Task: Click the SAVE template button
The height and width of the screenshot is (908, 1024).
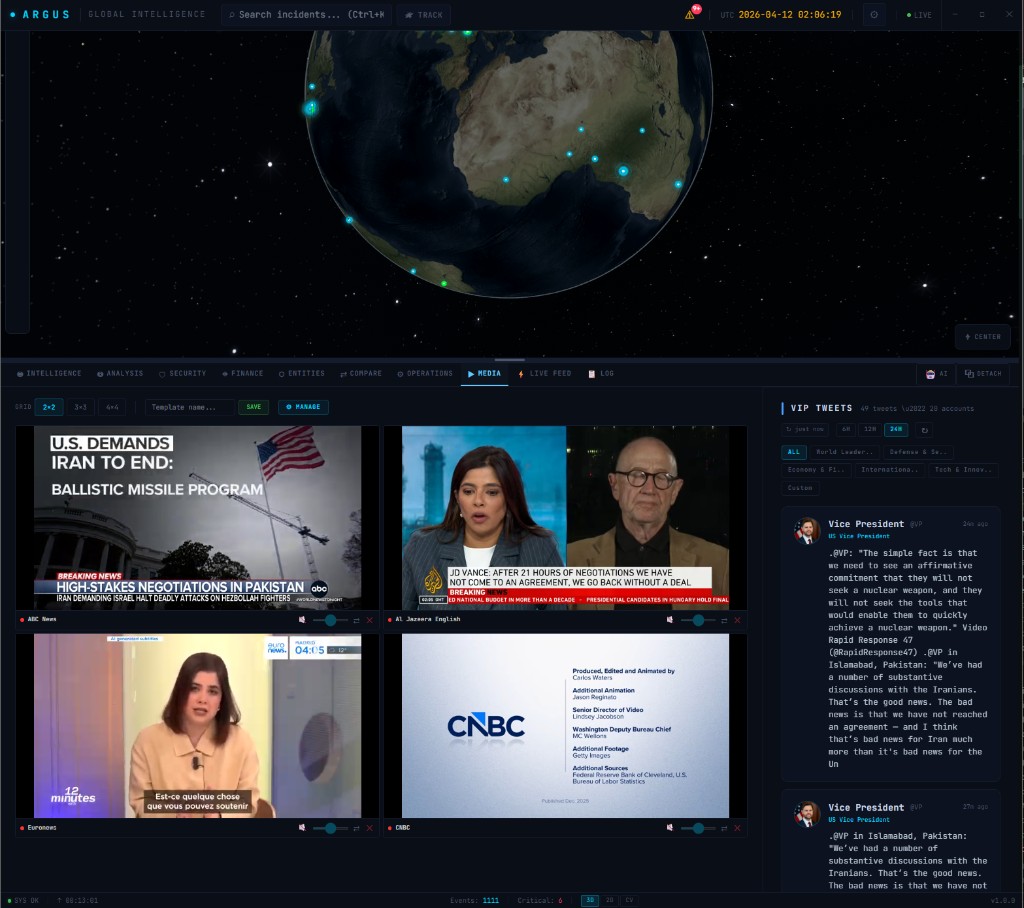Action: coord(253,407)
